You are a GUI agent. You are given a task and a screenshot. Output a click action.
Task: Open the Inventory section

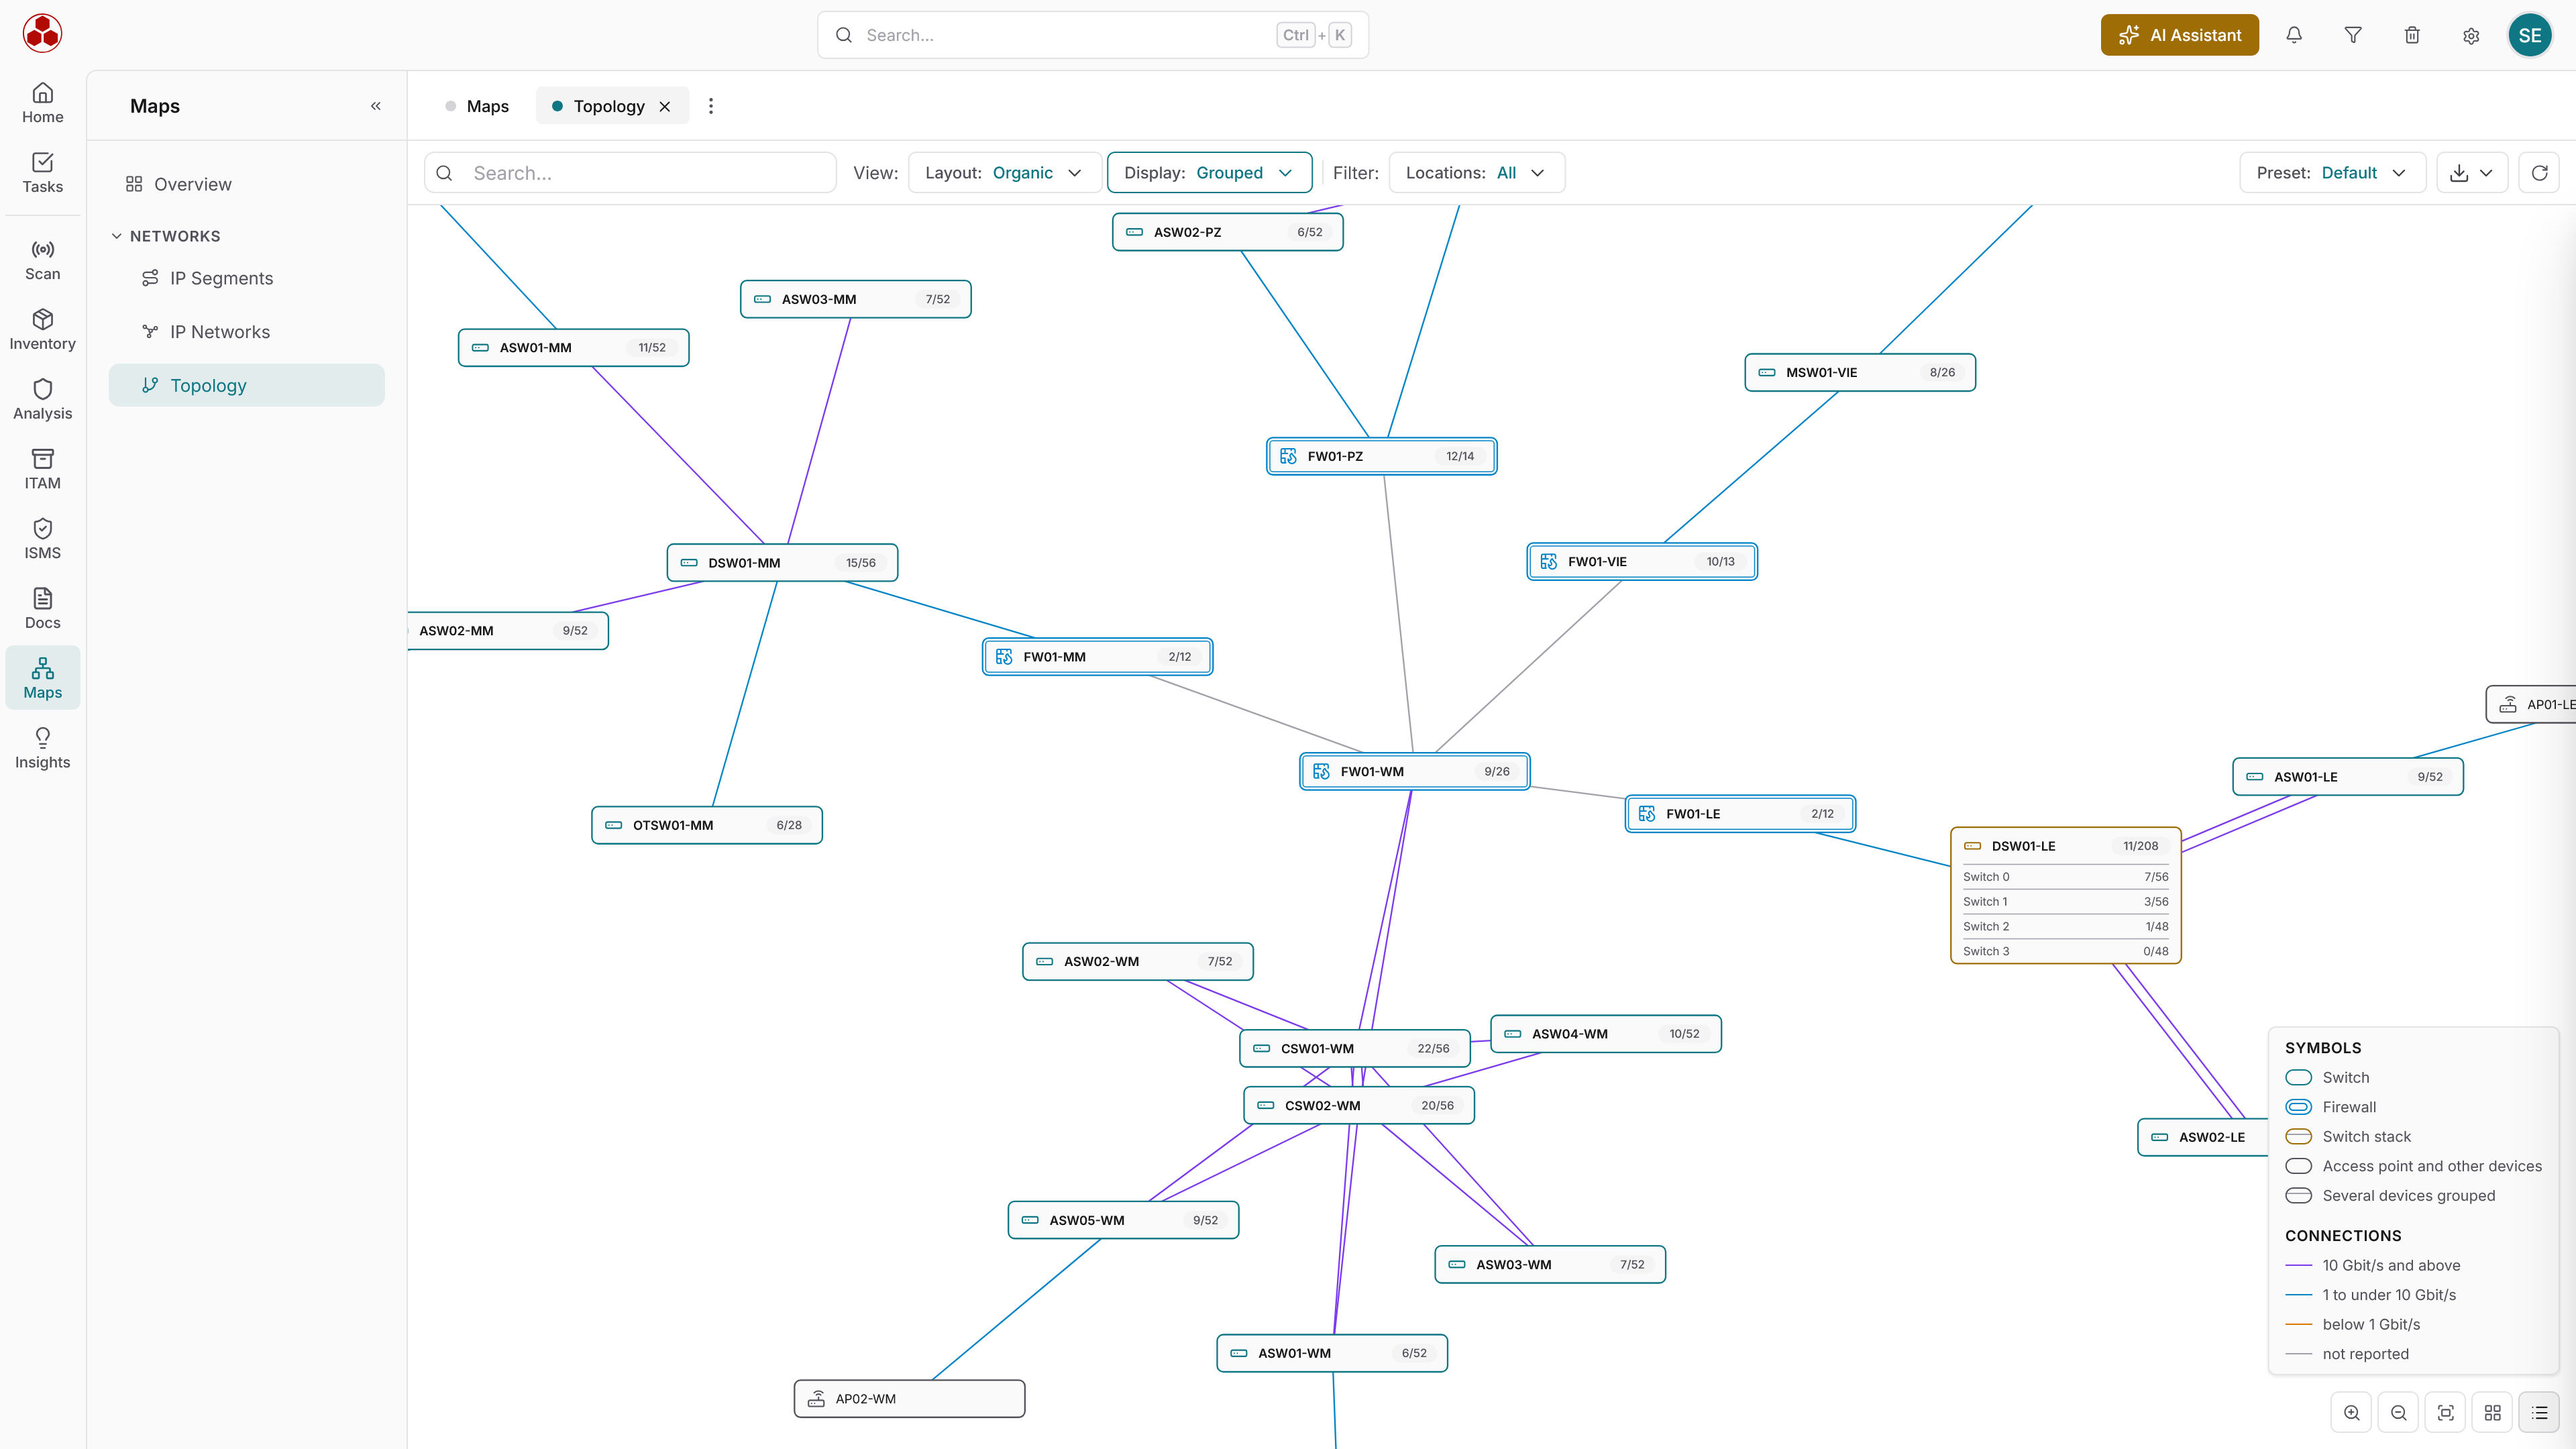tap(42, 330)
